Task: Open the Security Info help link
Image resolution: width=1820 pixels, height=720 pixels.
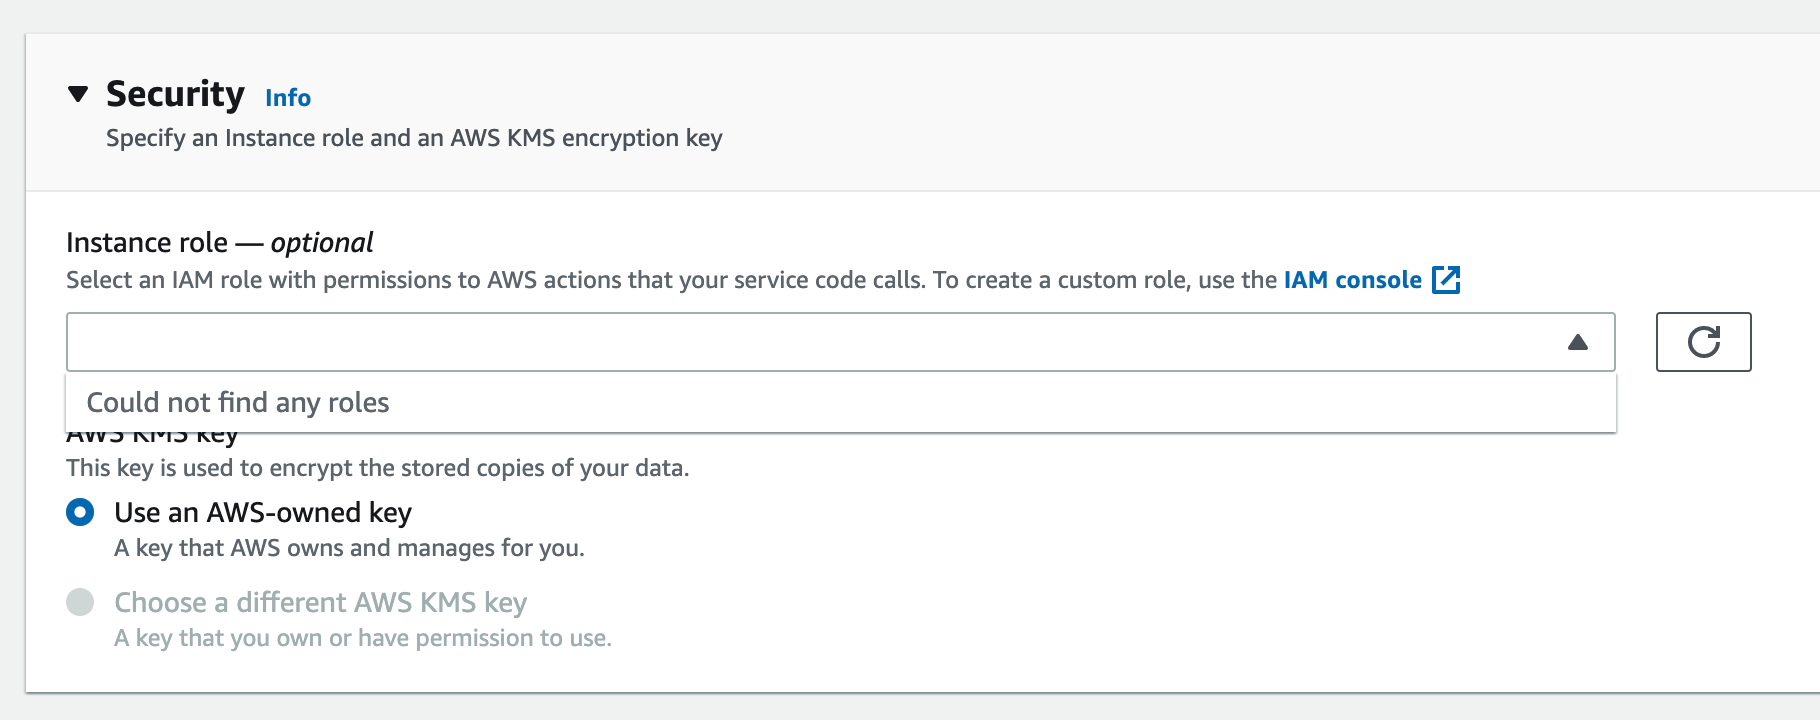Action: [x=286, y=97]
